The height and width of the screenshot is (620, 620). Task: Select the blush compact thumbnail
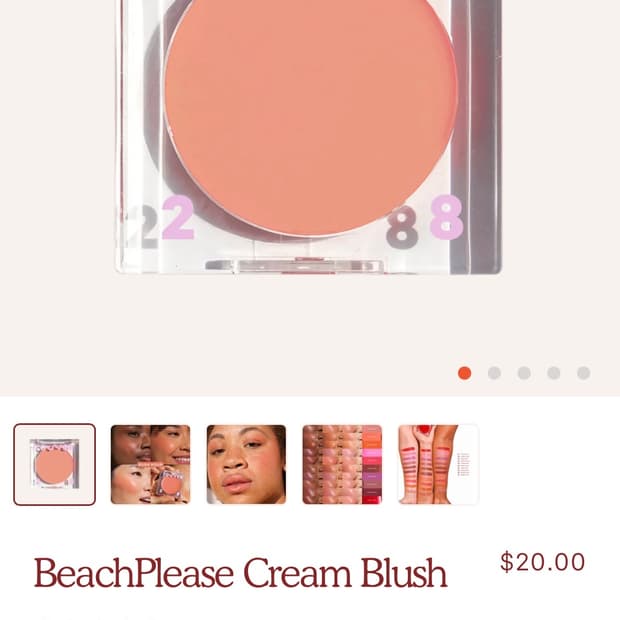(x=55, y=464)
